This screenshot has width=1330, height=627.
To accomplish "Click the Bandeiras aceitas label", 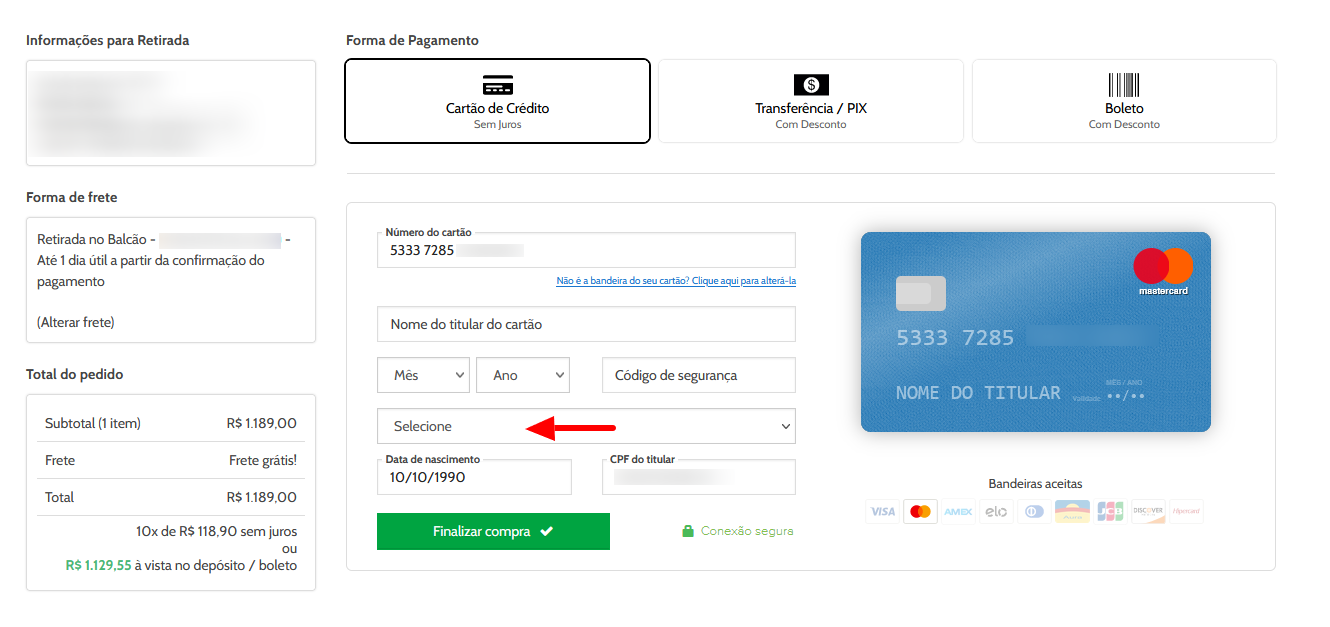I will click(1035, 483).
